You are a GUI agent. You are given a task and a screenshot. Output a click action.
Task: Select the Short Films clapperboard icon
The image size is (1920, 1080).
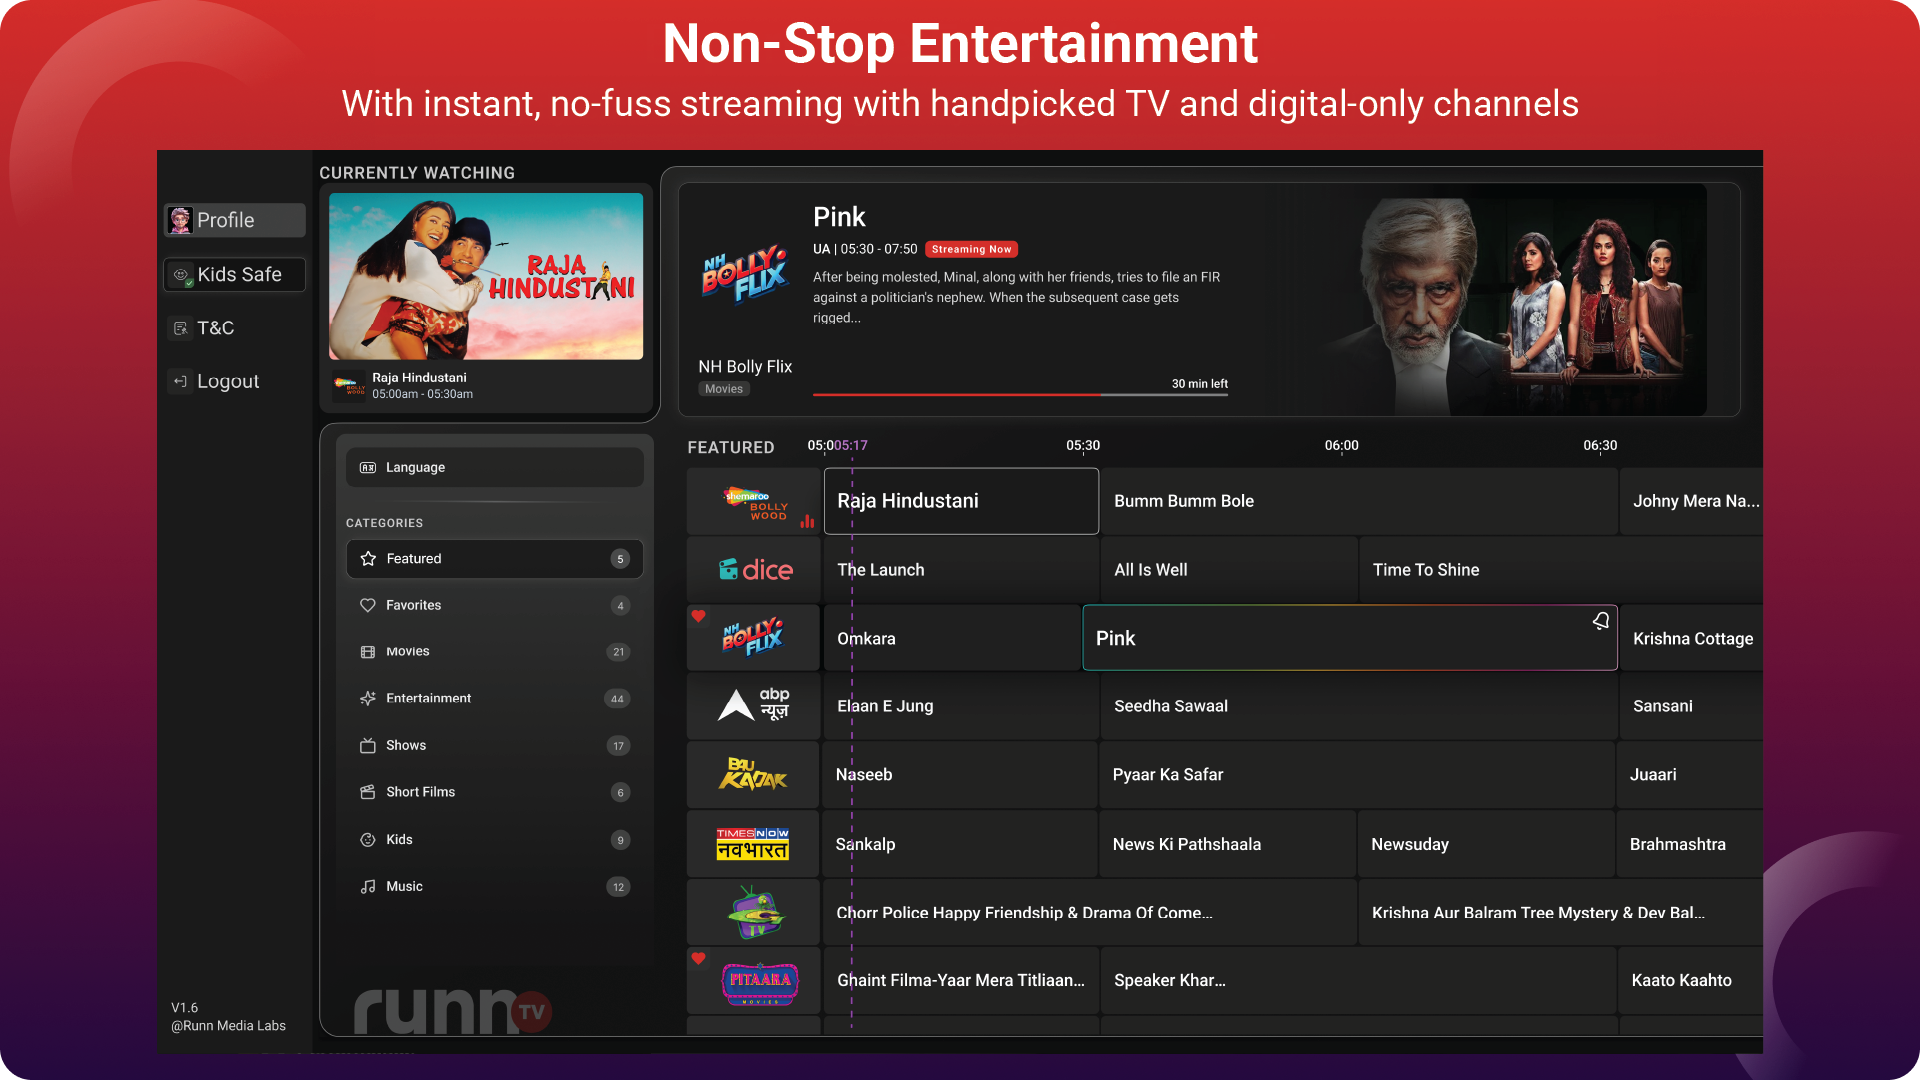[368, 792]
